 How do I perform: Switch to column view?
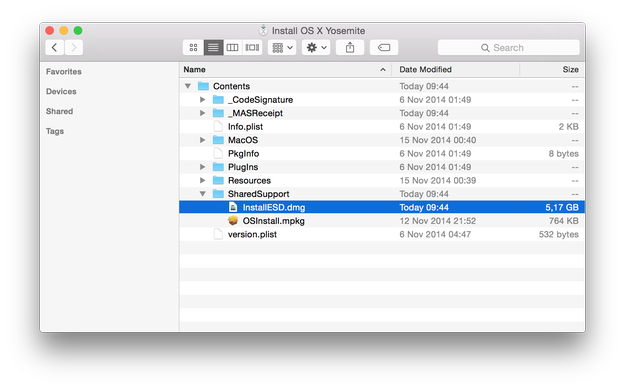tap(232, 48)
